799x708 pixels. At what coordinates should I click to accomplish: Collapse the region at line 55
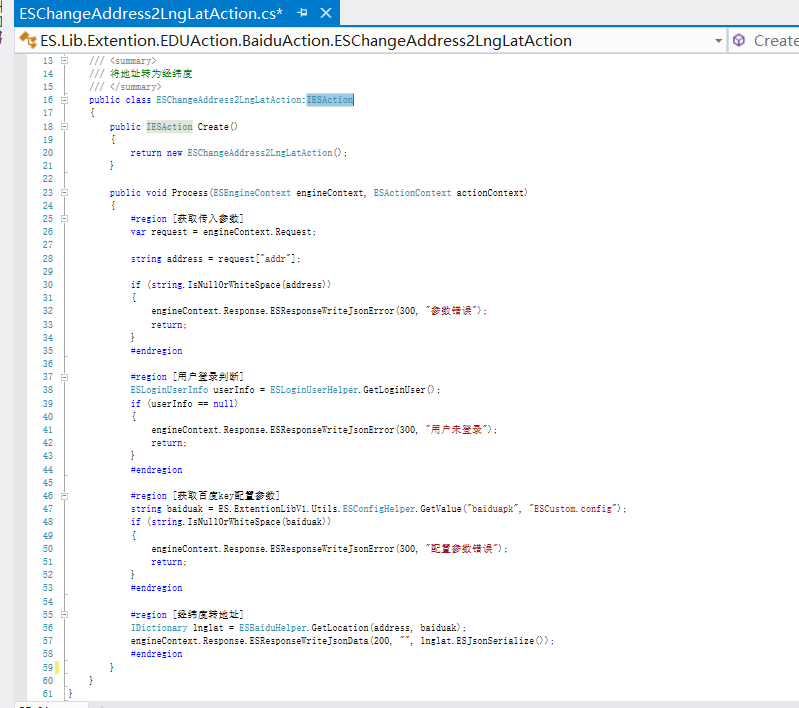pos(64,615)
